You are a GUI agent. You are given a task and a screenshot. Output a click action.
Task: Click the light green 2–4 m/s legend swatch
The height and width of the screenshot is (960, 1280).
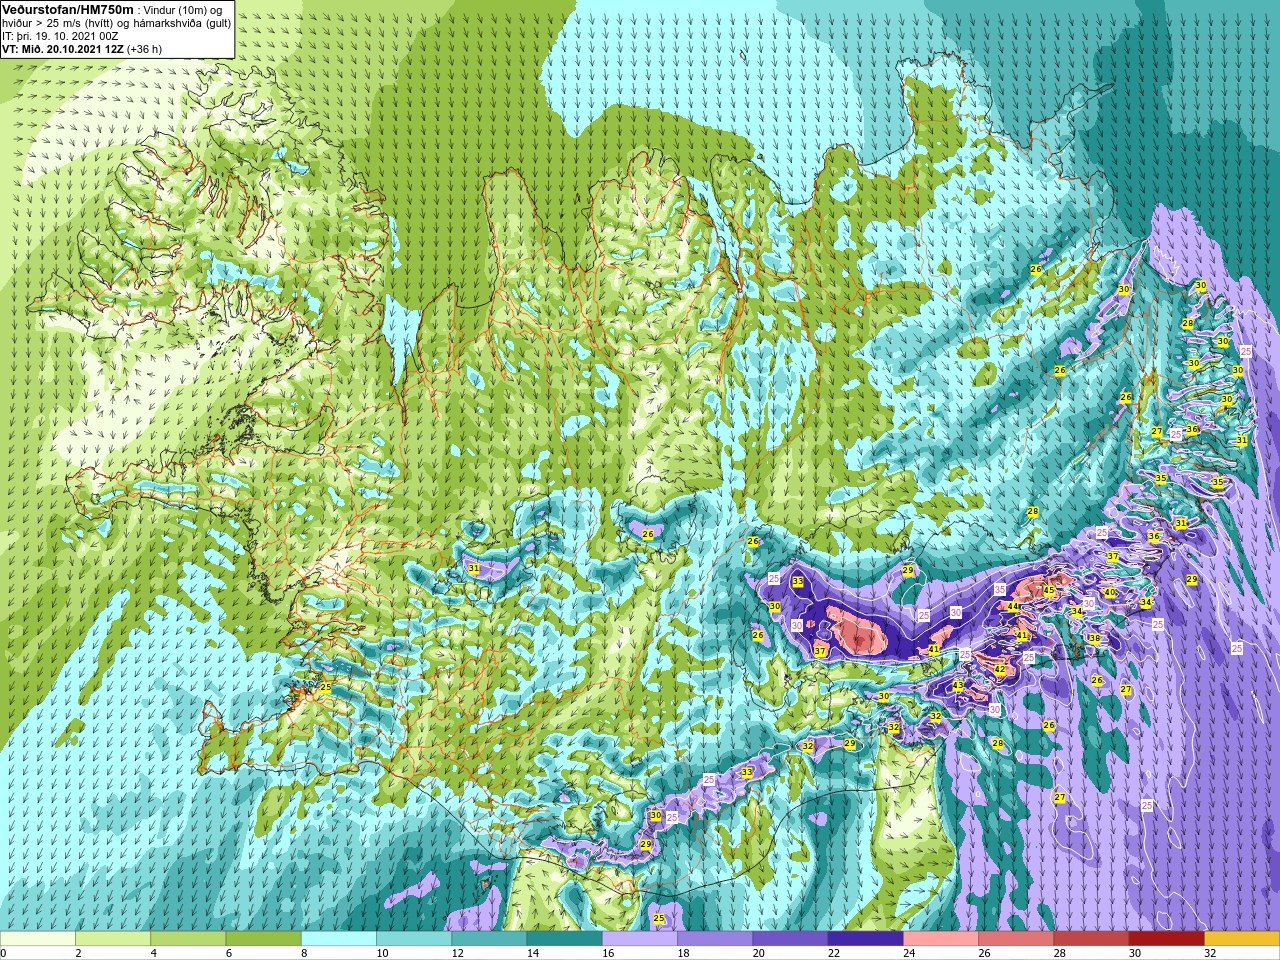[x=113, y=938]
